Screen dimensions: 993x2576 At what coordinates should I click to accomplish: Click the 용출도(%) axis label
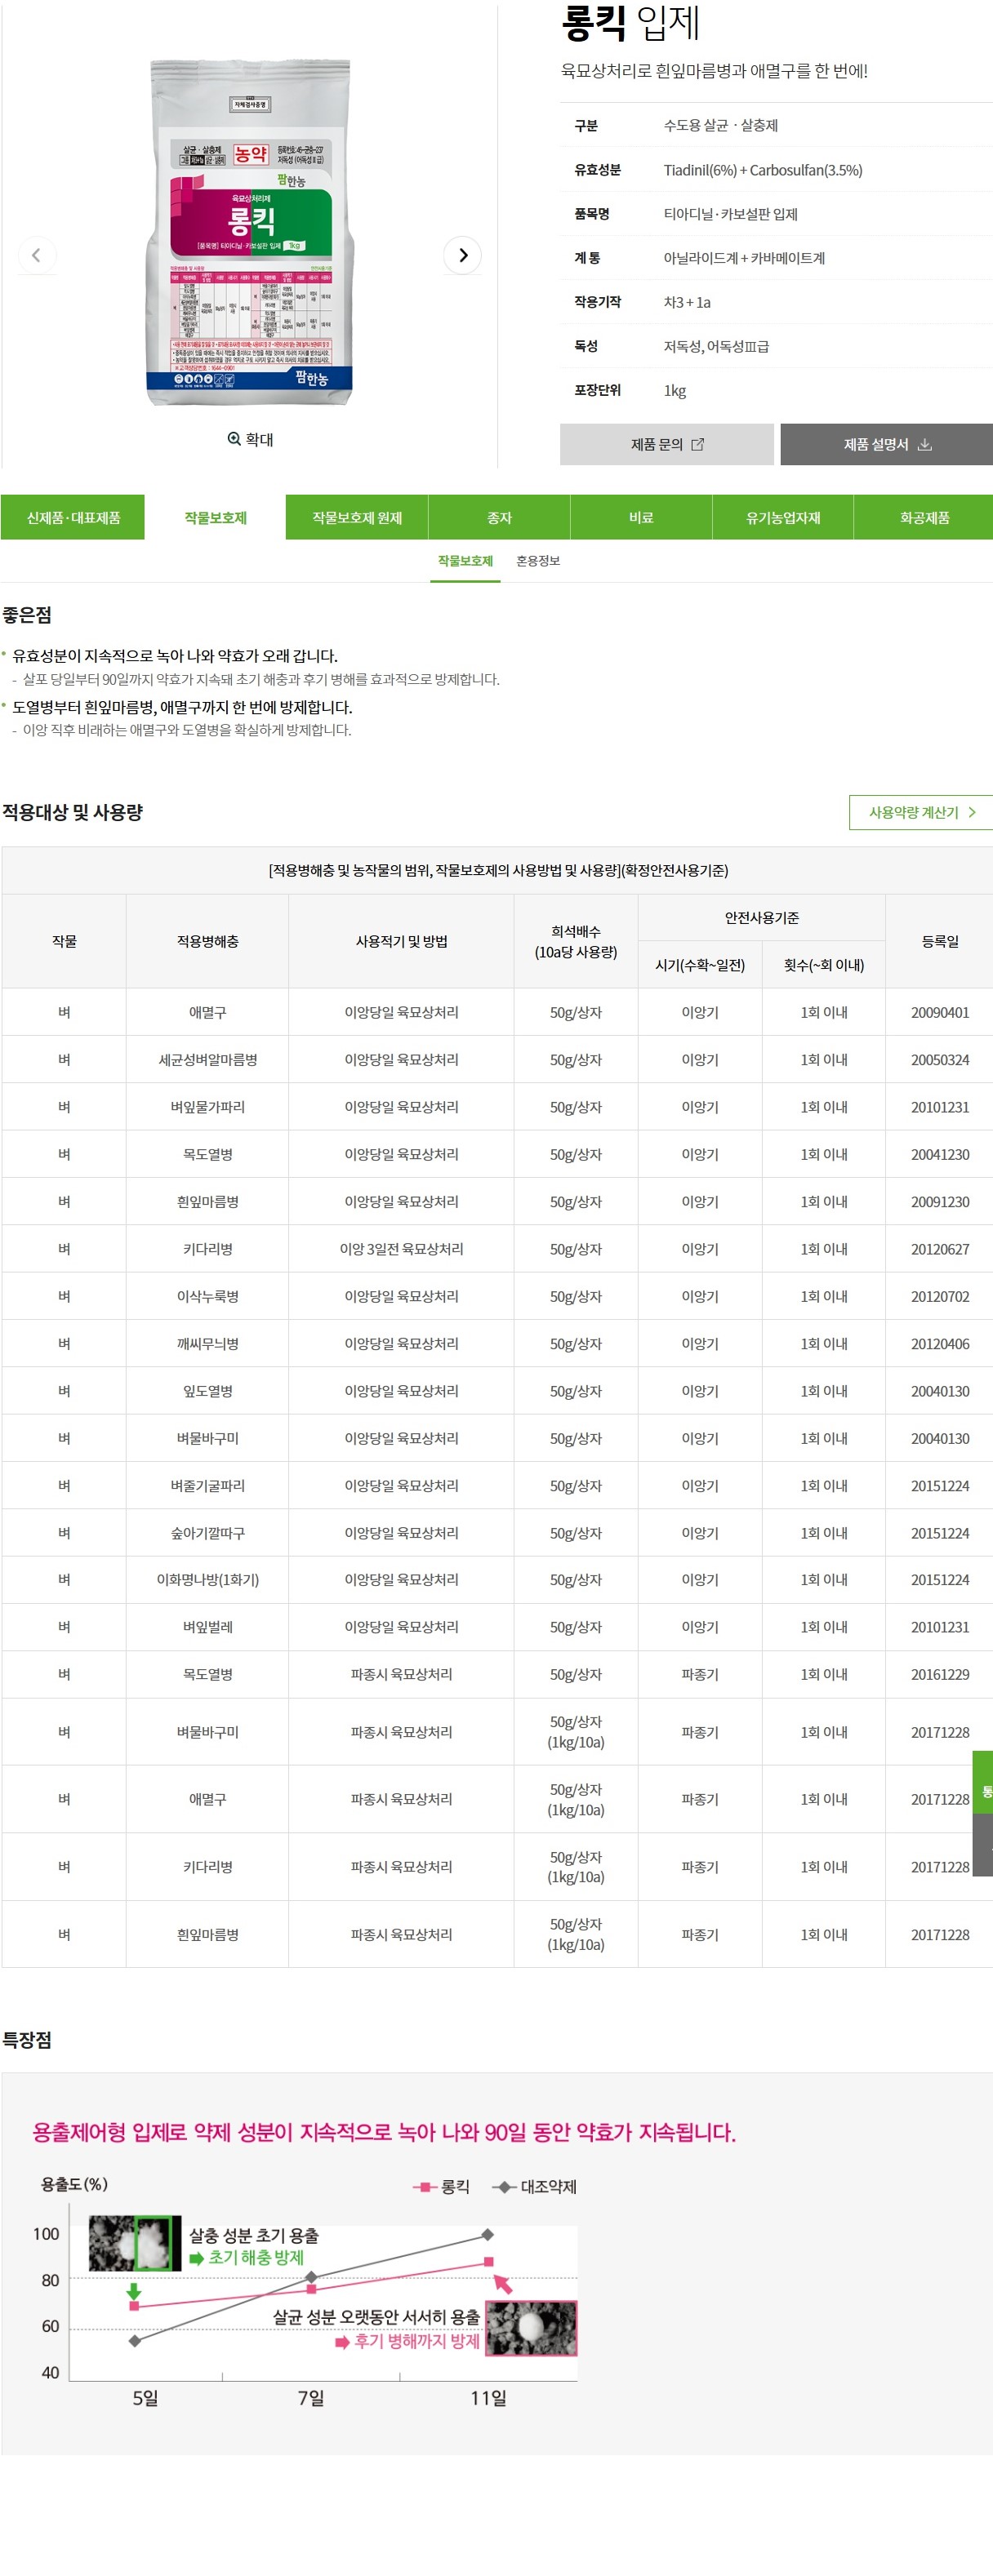74,2184
